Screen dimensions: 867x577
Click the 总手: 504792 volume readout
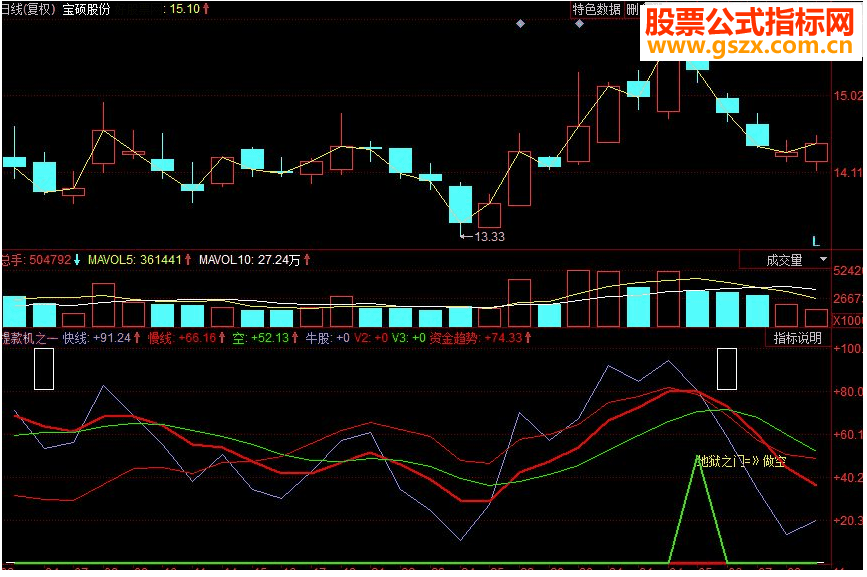click(40, 260)
